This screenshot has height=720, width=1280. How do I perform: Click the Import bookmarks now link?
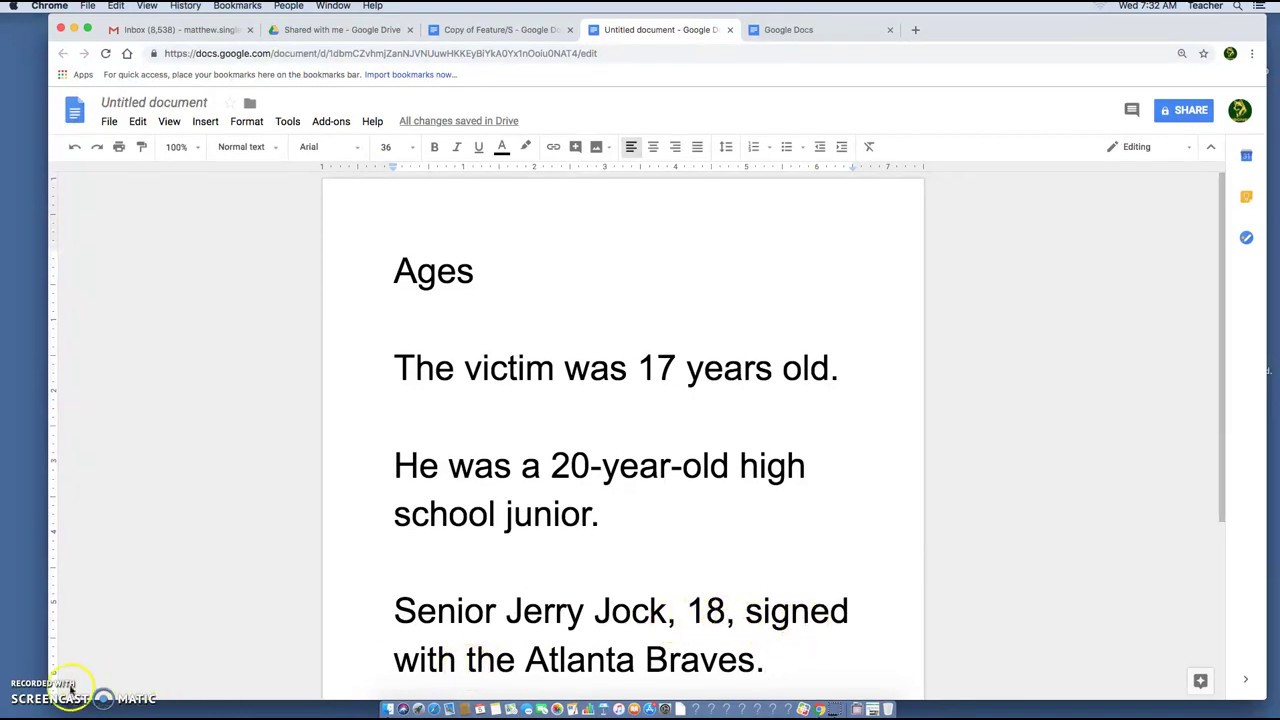411,75
